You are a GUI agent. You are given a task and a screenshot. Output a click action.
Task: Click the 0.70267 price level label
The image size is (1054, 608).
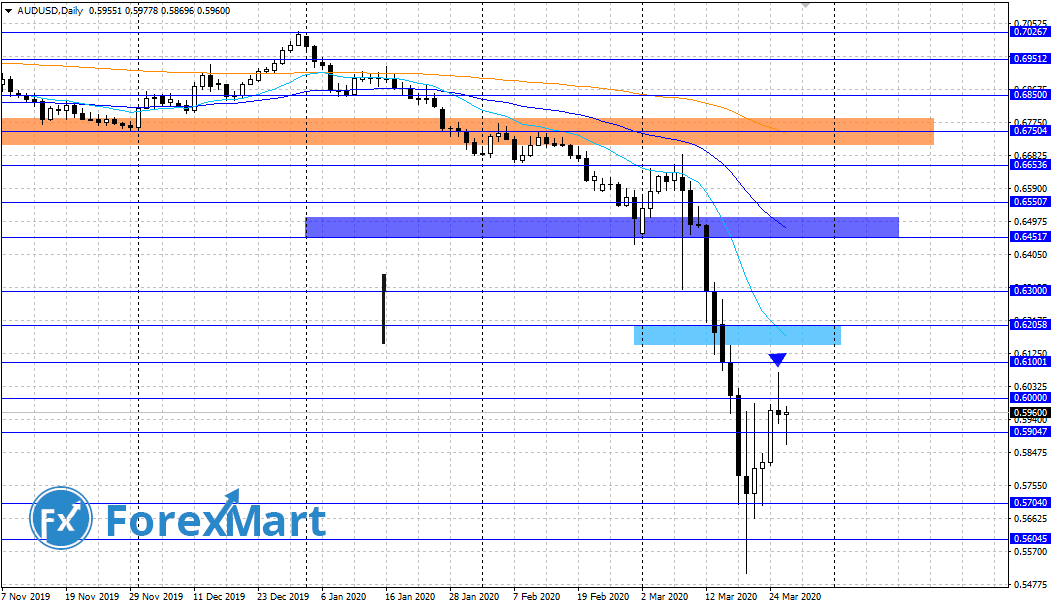pos(1030,32)
